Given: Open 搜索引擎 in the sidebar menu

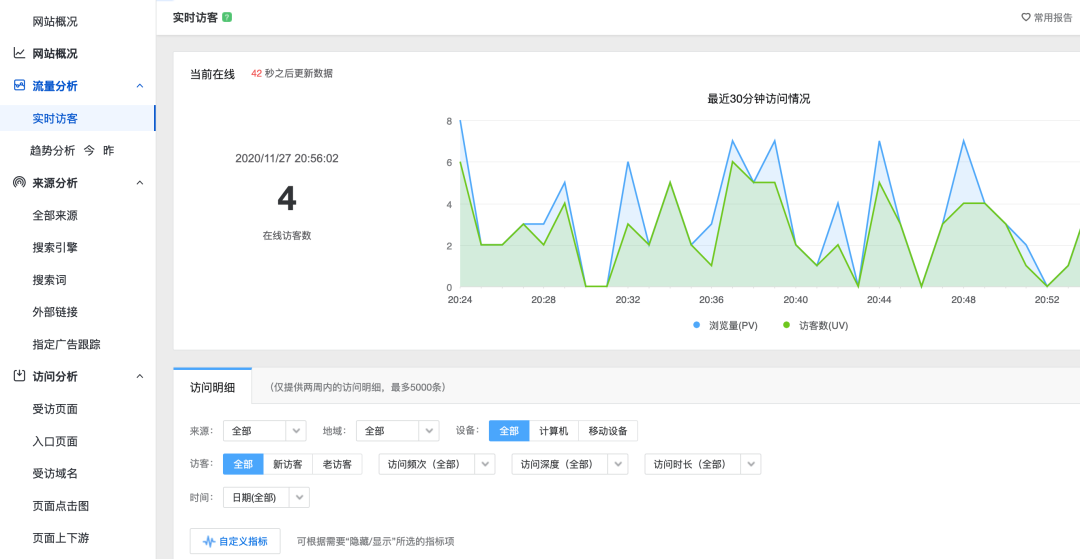Looking at the screenshot, I should click(55, 247).
